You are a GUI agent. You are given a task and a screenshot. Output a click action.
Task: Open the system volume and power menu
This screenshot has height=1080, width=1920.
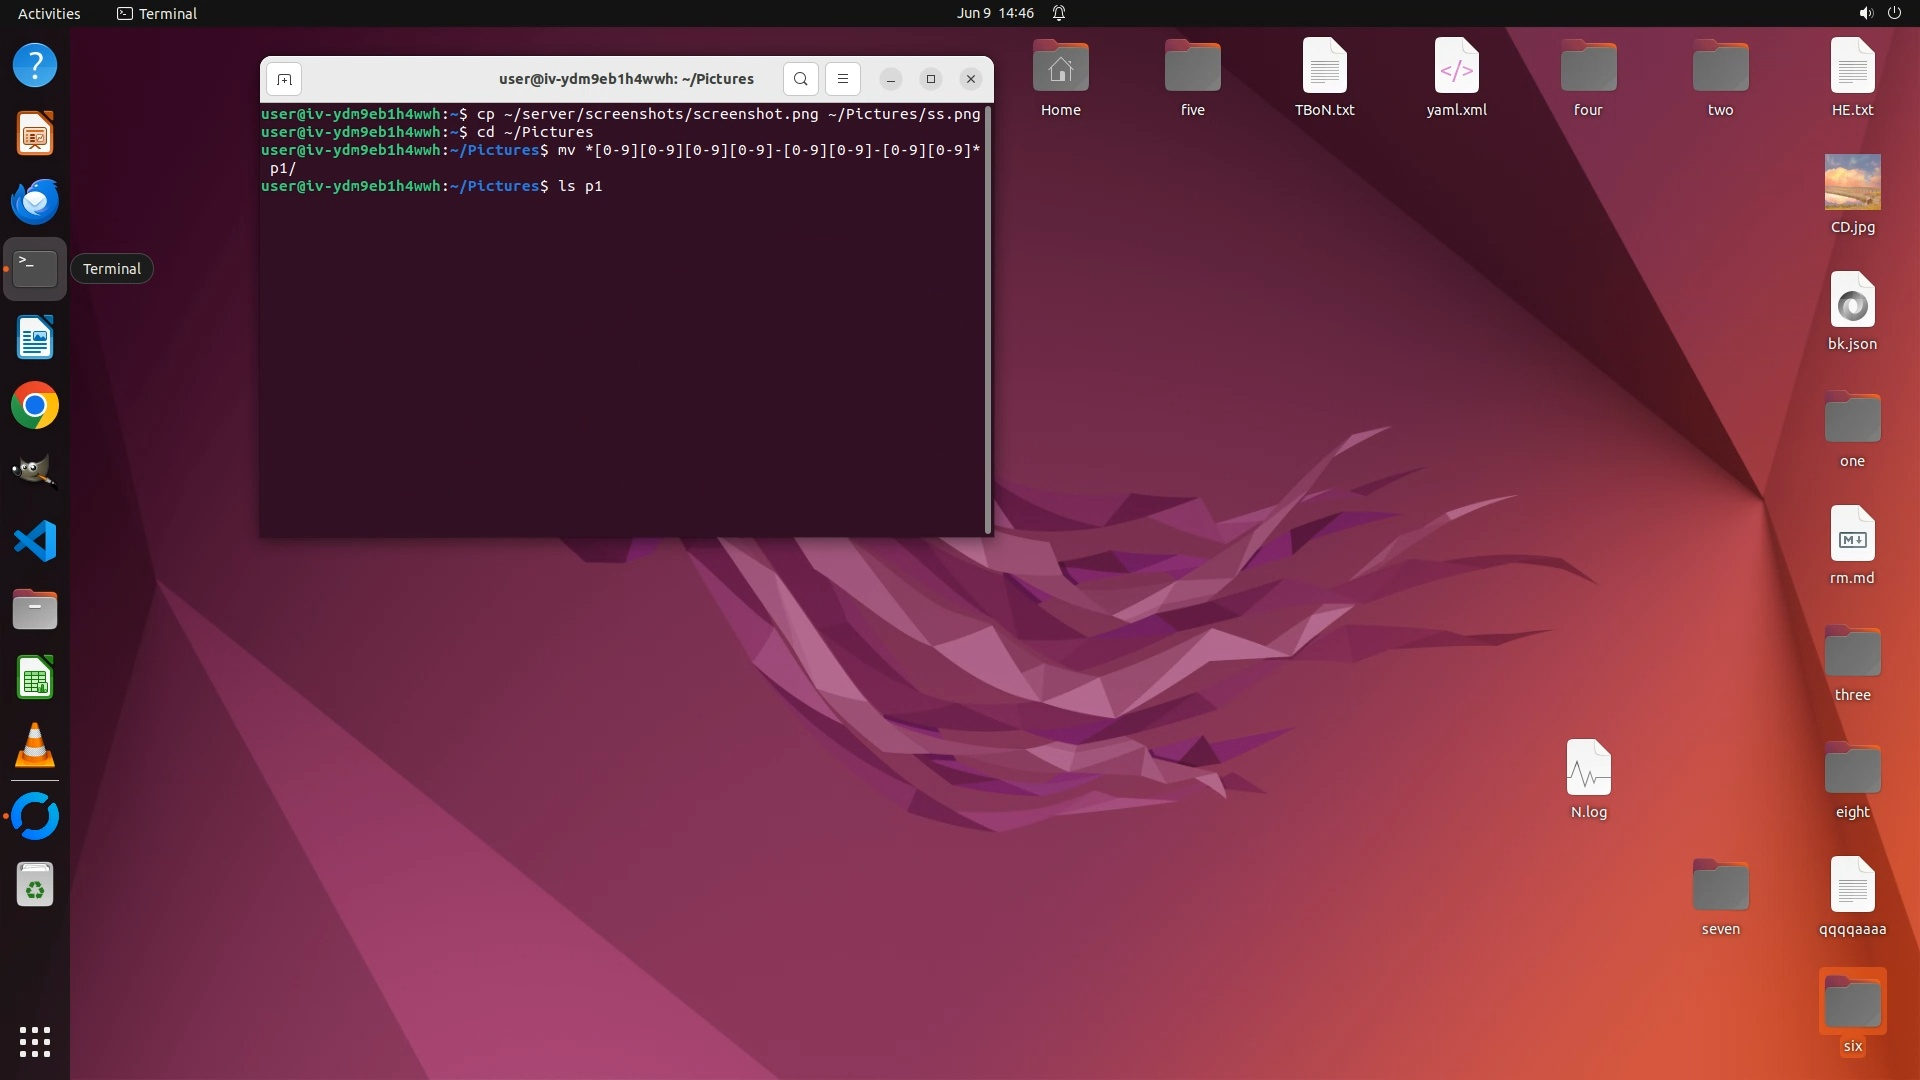pyautogui.click(x=1879, y=13)
